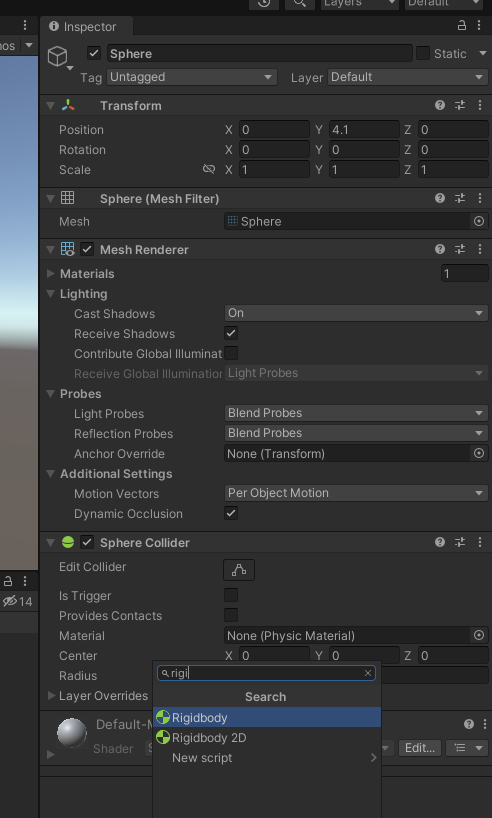Click the material preview sphere thumbnail
492x818 pixels.
pos(71,732)
